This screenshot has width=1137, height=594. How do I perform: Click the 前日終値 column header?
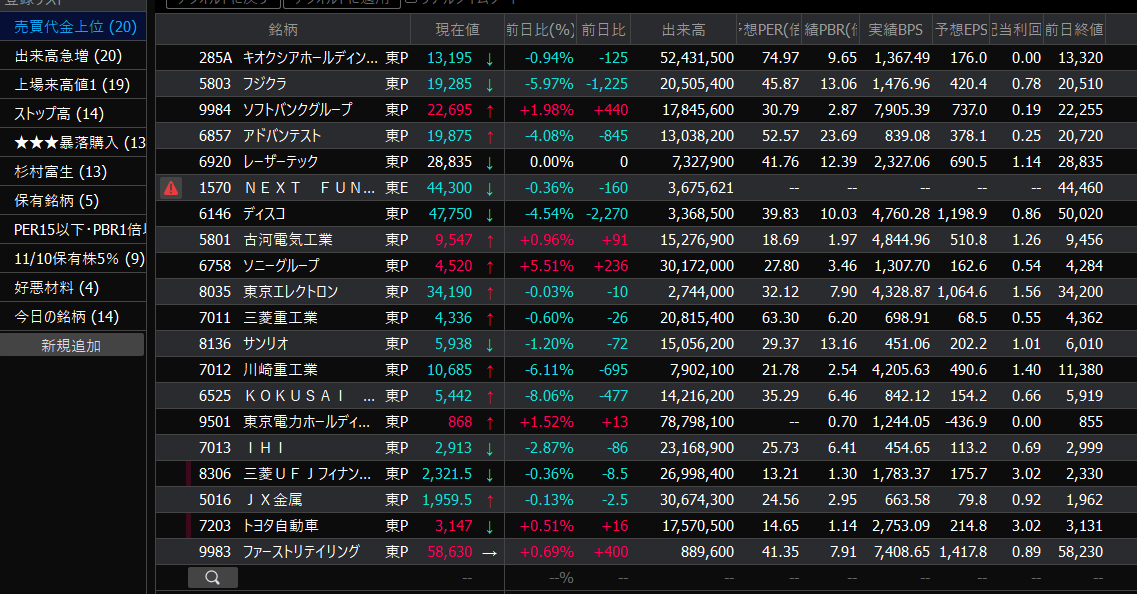(1072, 29)
